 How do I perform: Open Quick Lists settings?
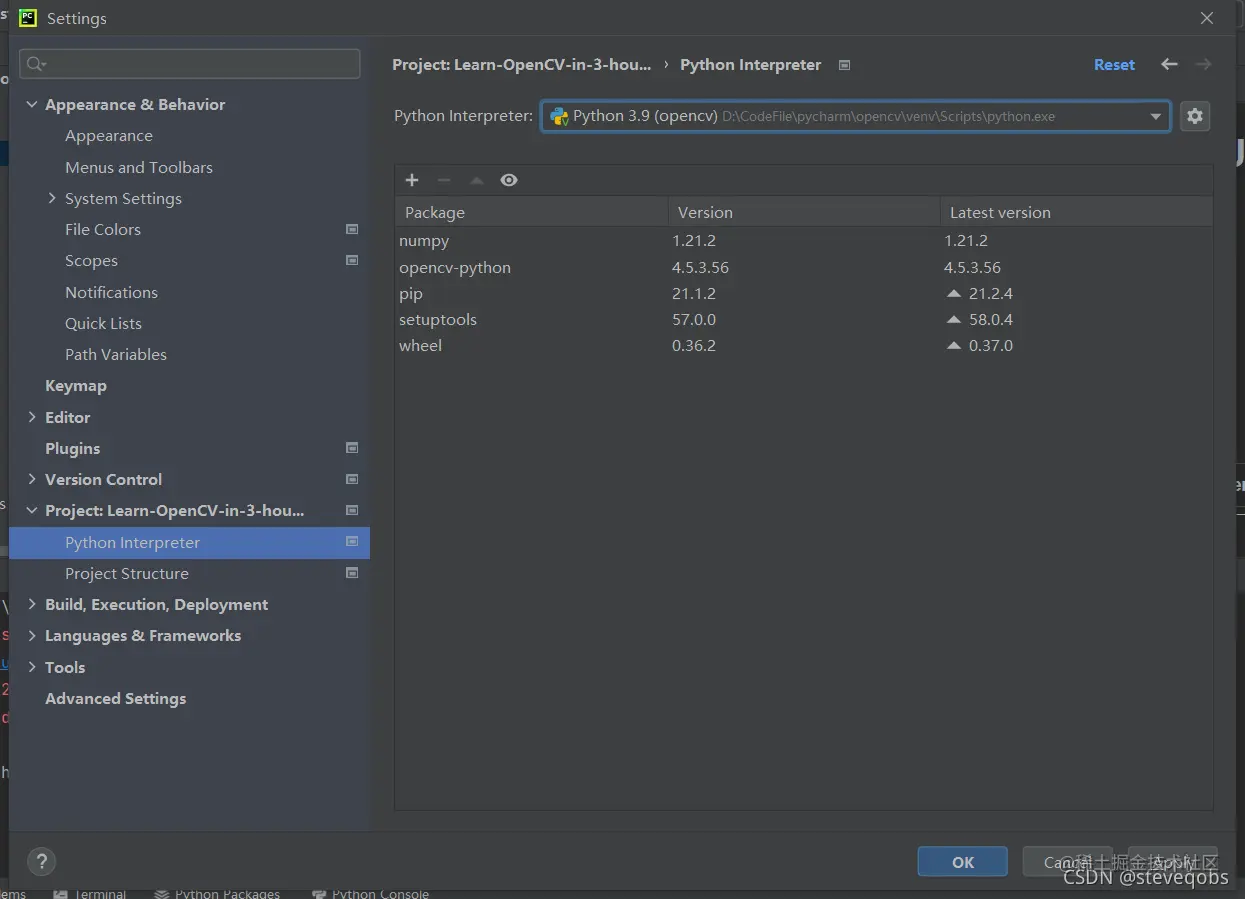click(103, 323)
